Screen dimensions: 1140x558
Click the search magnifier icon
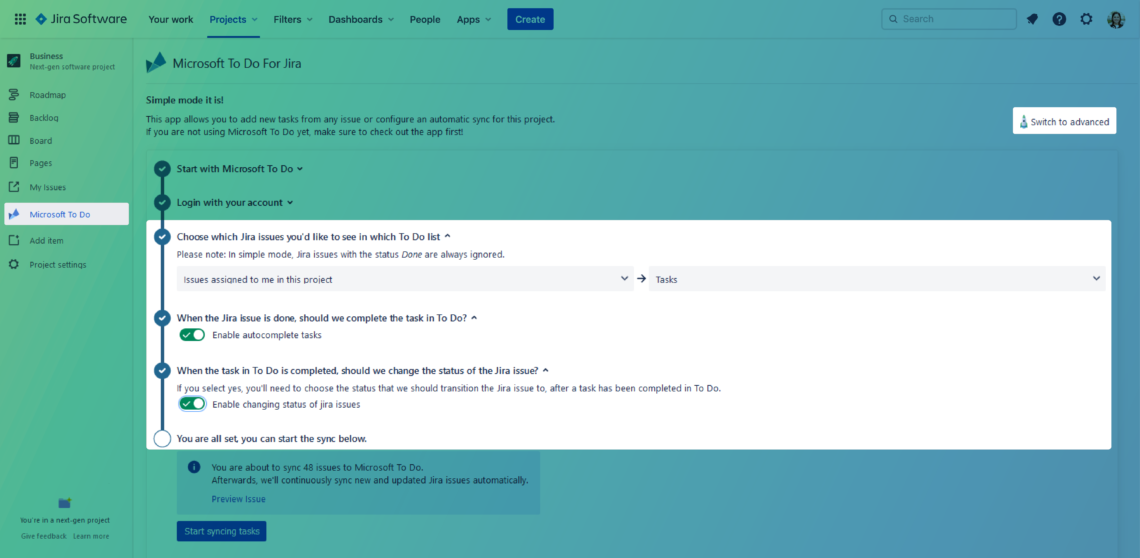tap(893, 19)
